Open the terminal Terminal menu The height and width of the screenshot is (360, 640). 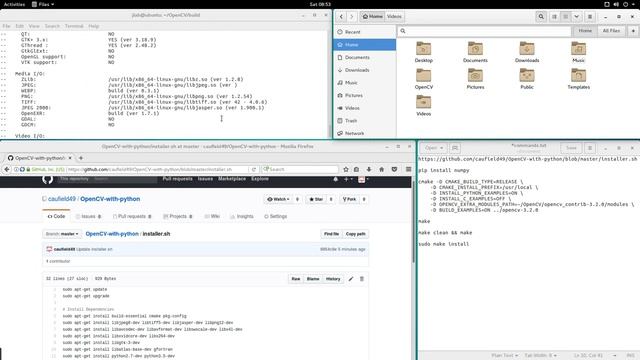point(74,26)
